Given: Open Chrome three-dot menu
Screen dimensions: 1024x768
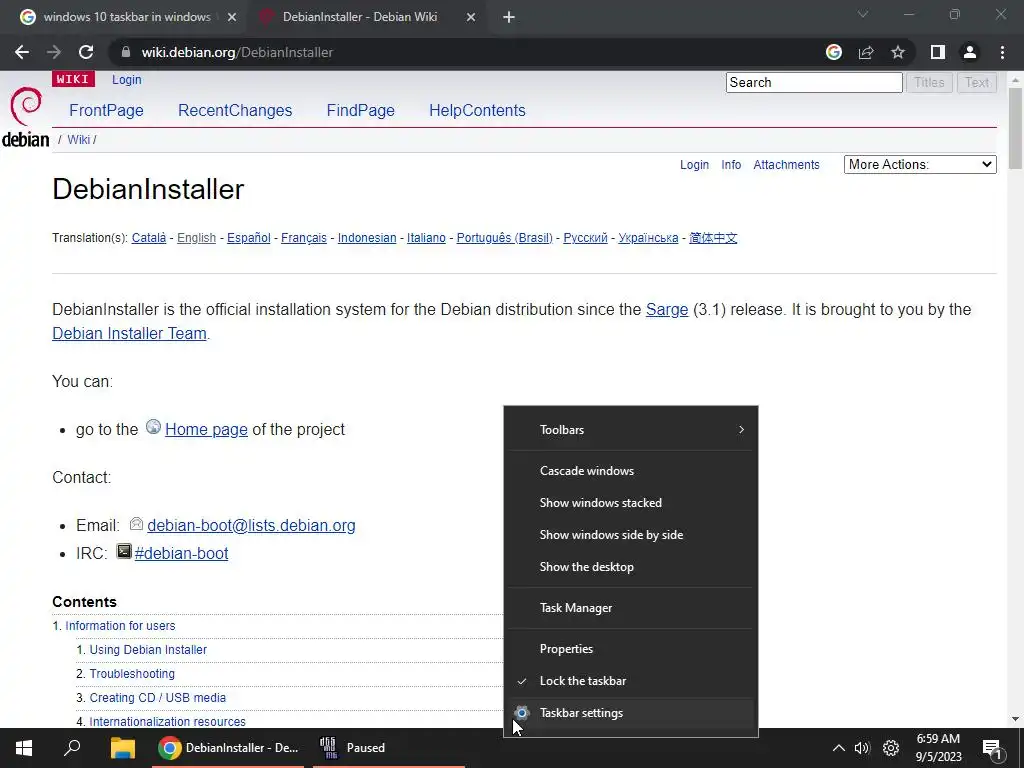Looking at the screenshot, I should point(1002,52).
